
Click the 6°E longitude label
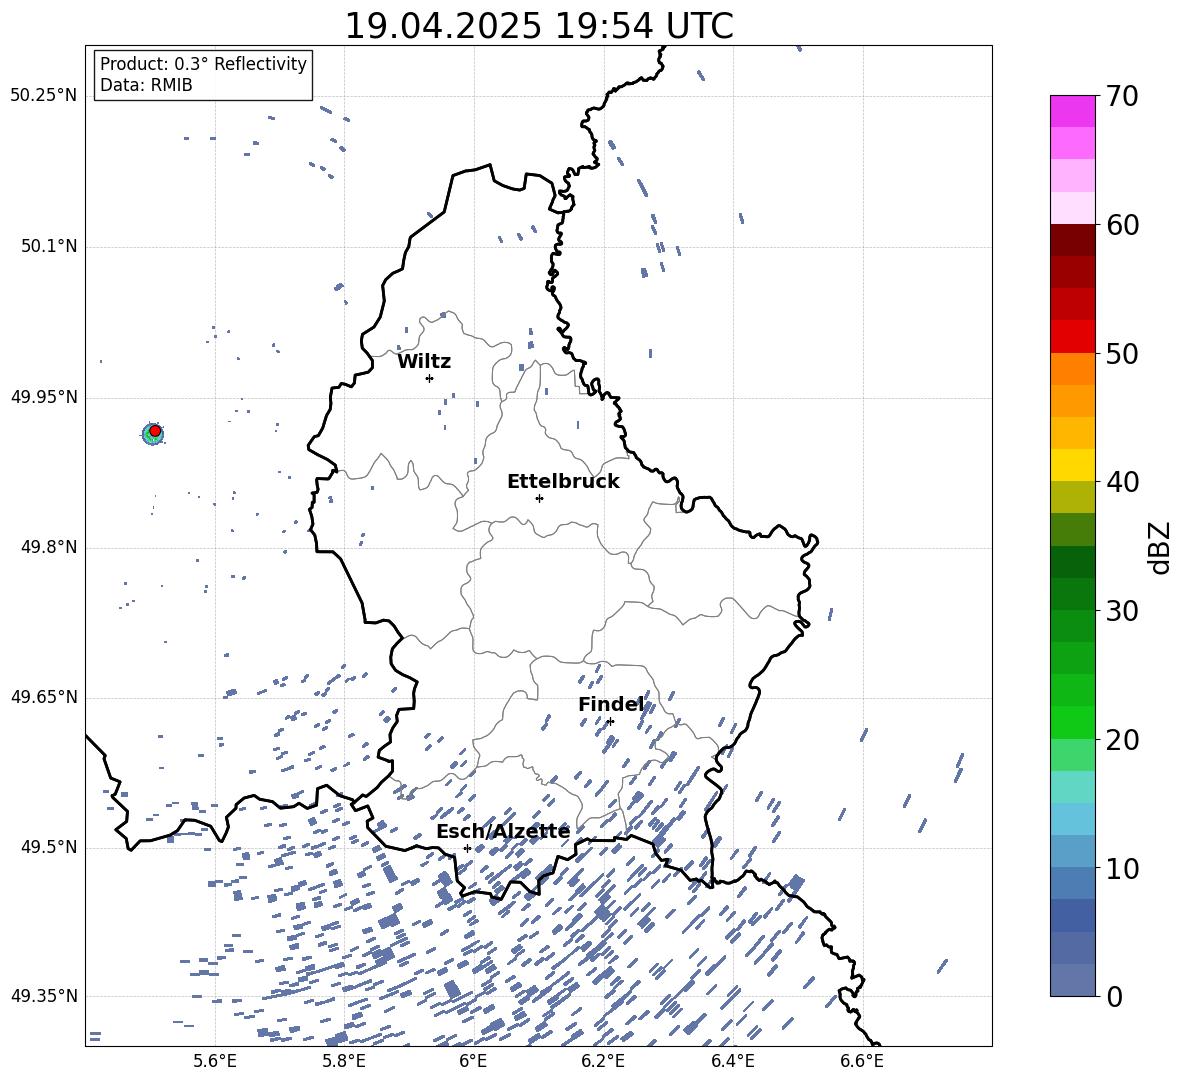tap(473, 1062)
